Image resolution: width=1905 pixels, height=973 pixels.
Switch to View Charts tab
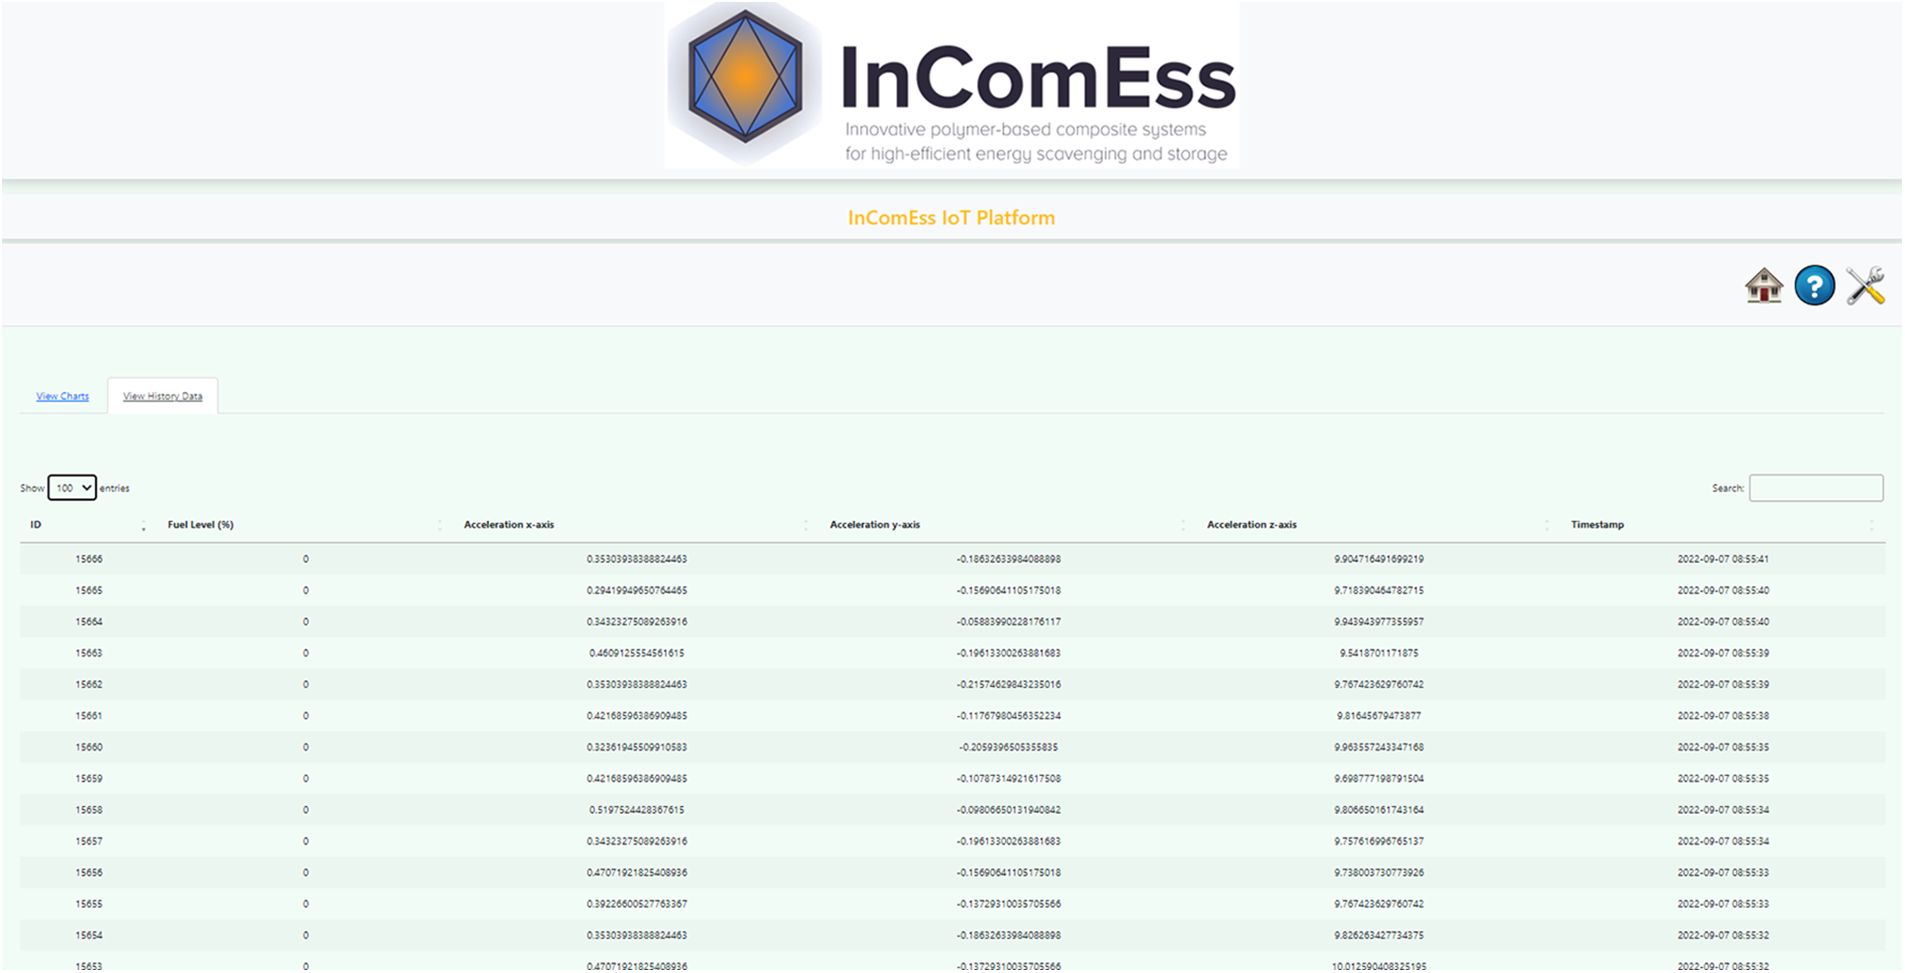click(62, 397)
